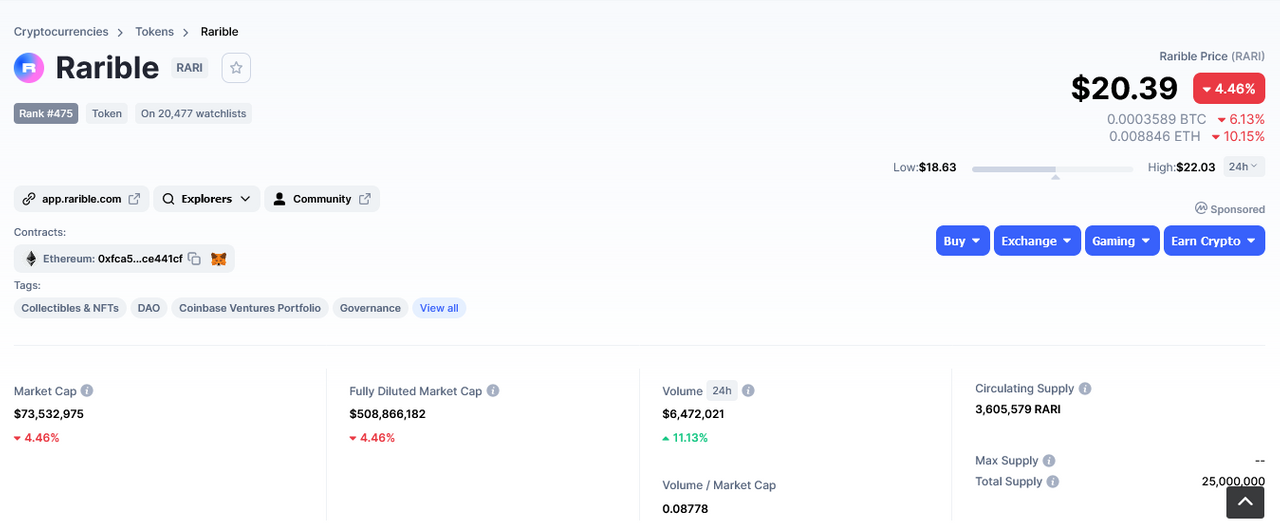Click info icon next to Market Cap
Screen dimensions: 1280x524
pyautogui.click(x=87, y=391)
